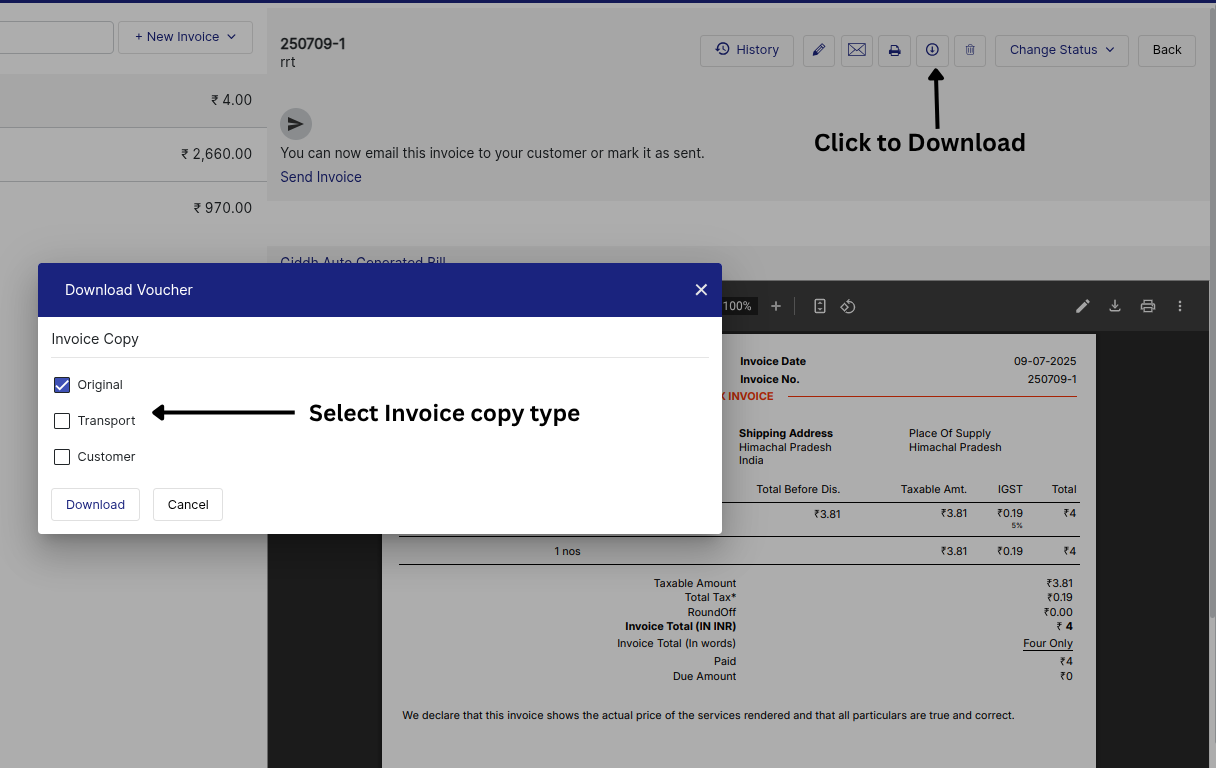Viewport: 1216px width, 768px height.
Task: Click the Place Of Supply label
Action: [x=950, y=433]
